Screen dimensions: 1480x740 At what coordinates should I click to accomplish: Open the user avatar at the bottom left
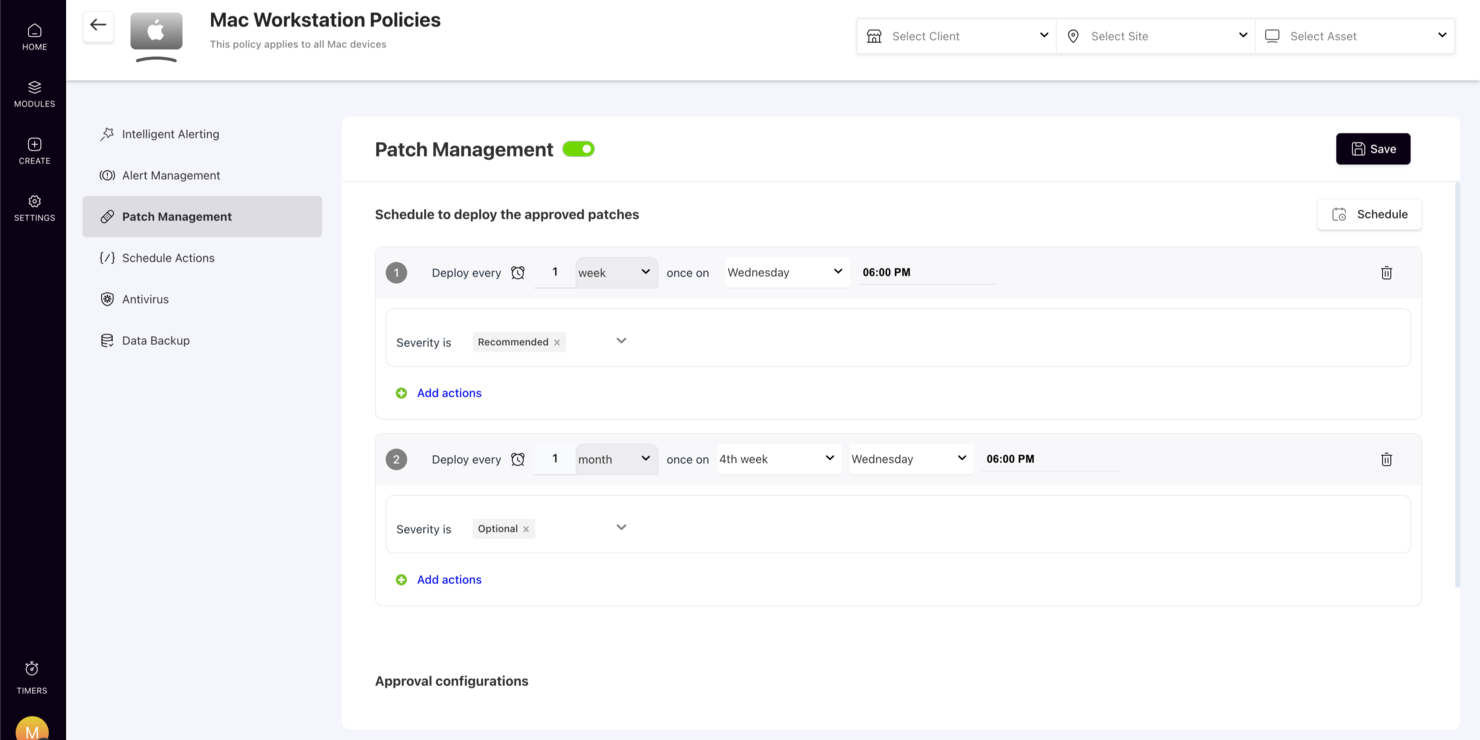[x=31, y=729]
